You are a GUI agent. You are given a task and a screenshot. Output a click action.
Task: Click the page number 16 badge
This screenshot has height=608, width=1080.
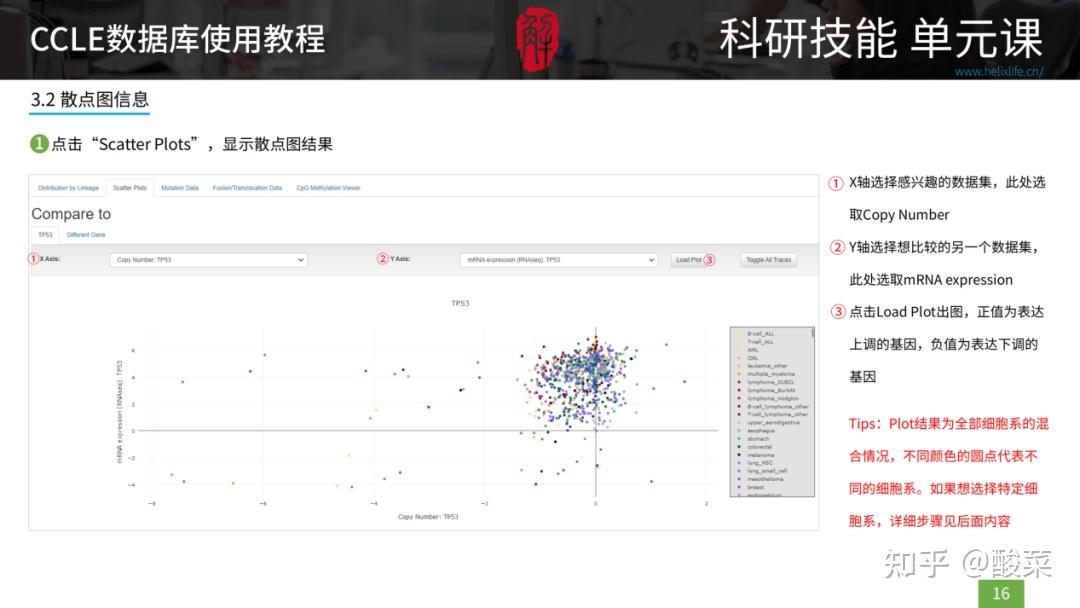pos(1001,594)
